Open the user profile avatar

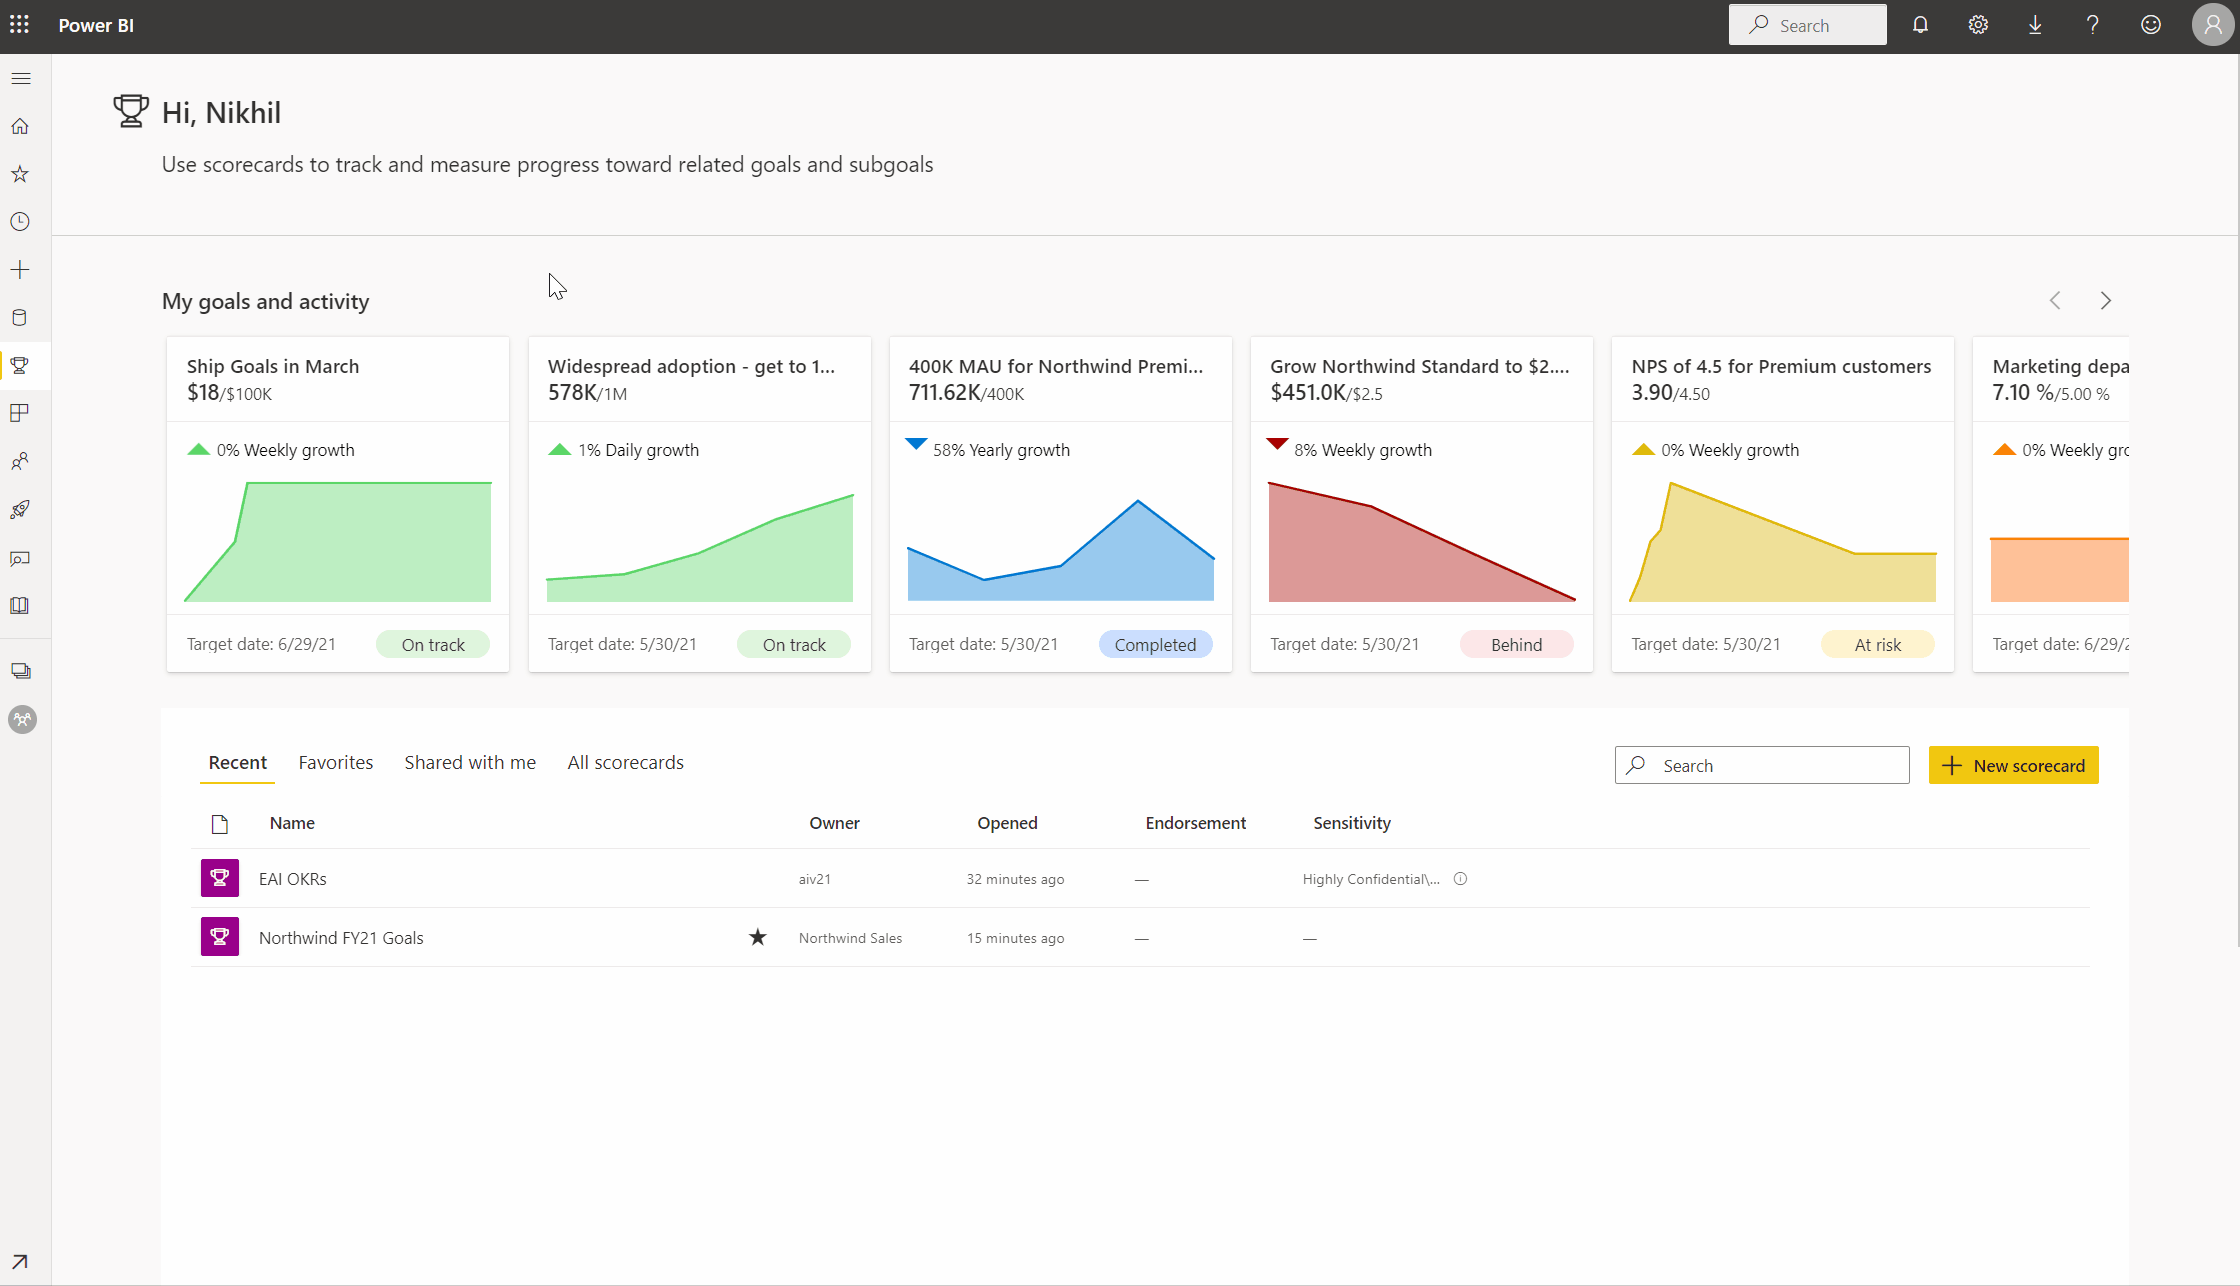tap(2213, 25)
